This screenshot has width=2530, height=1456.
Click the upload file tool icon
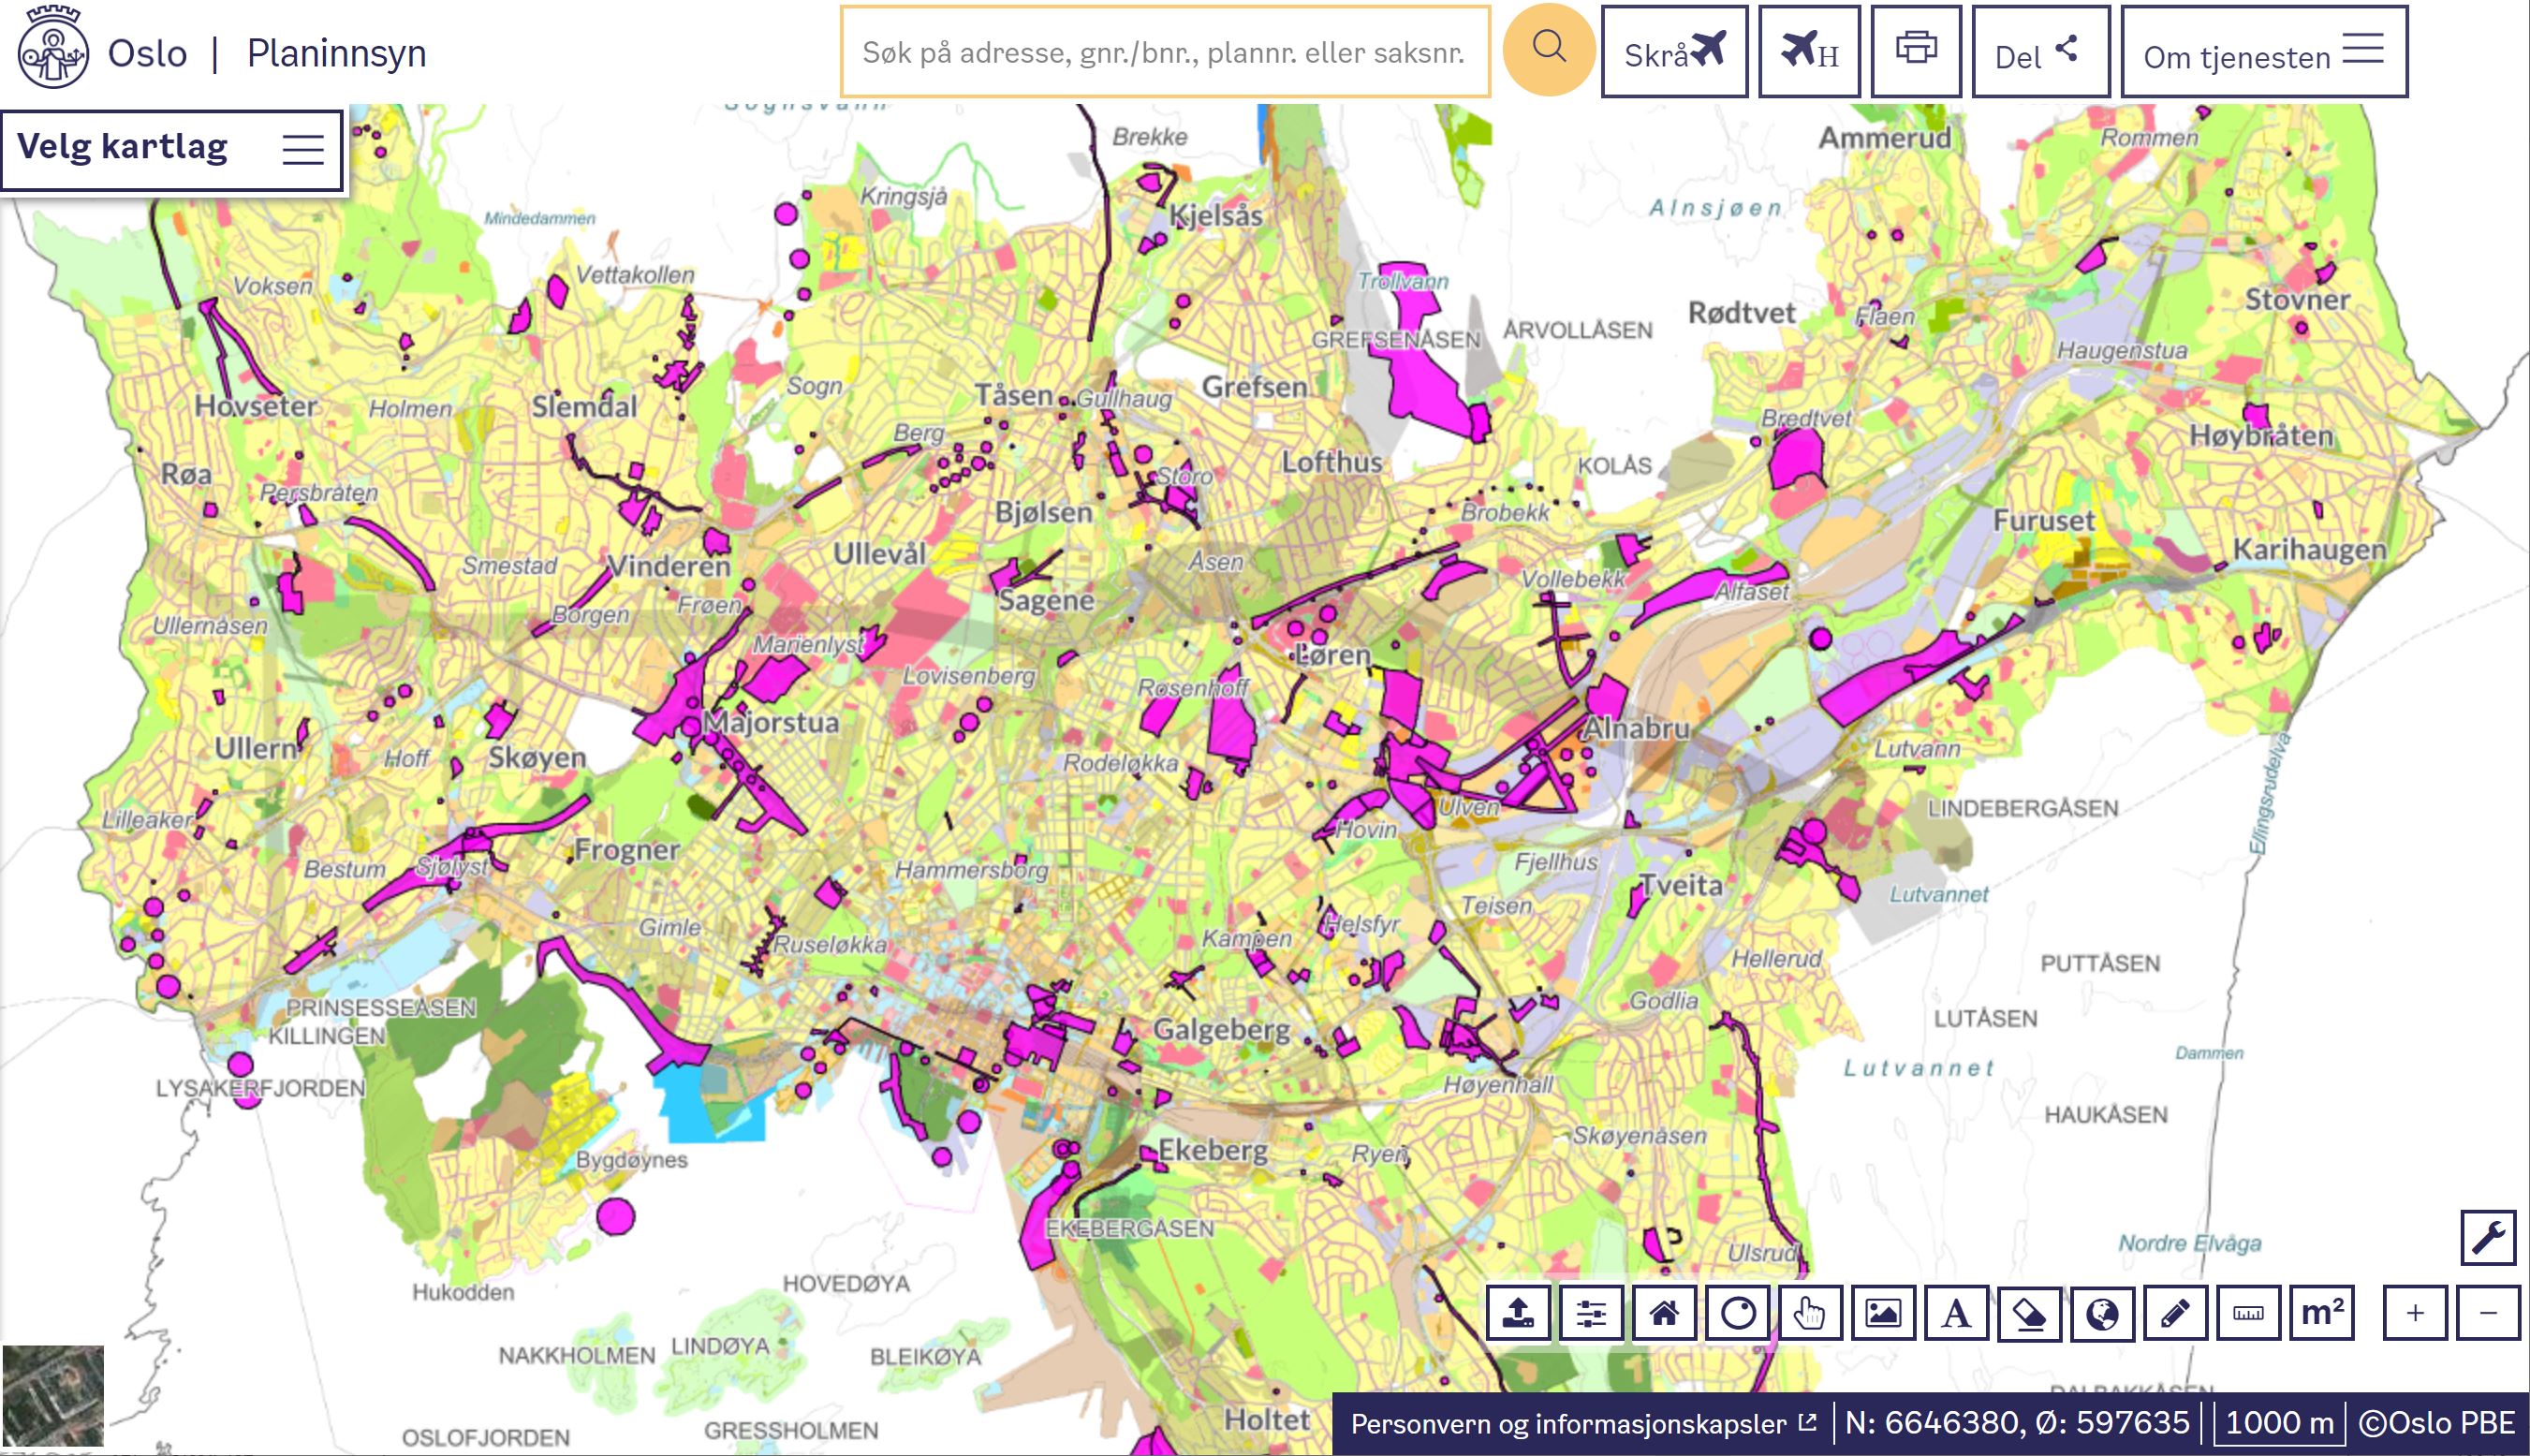(1518, 1312)
